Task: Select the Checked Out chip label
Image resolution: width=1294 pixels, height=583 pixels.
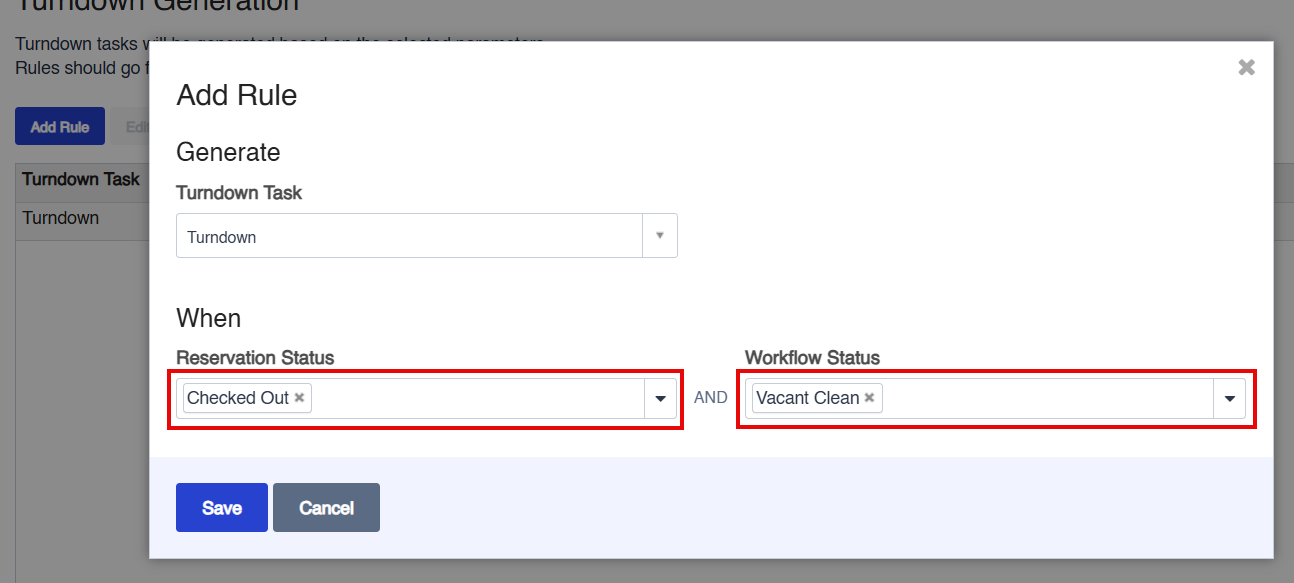Action: coord(238,397)
